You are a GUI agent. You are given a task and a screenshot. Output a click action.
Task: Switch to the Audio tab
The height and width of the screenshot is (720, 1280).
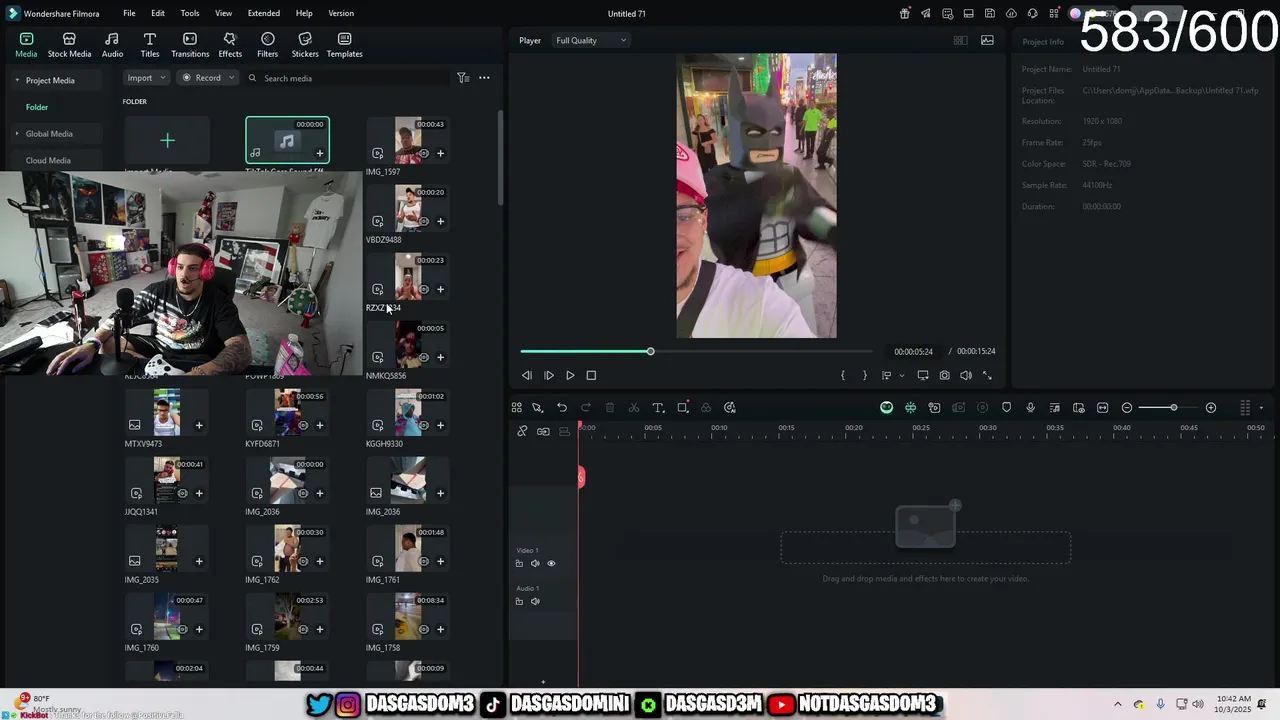(x=112, y=45)
